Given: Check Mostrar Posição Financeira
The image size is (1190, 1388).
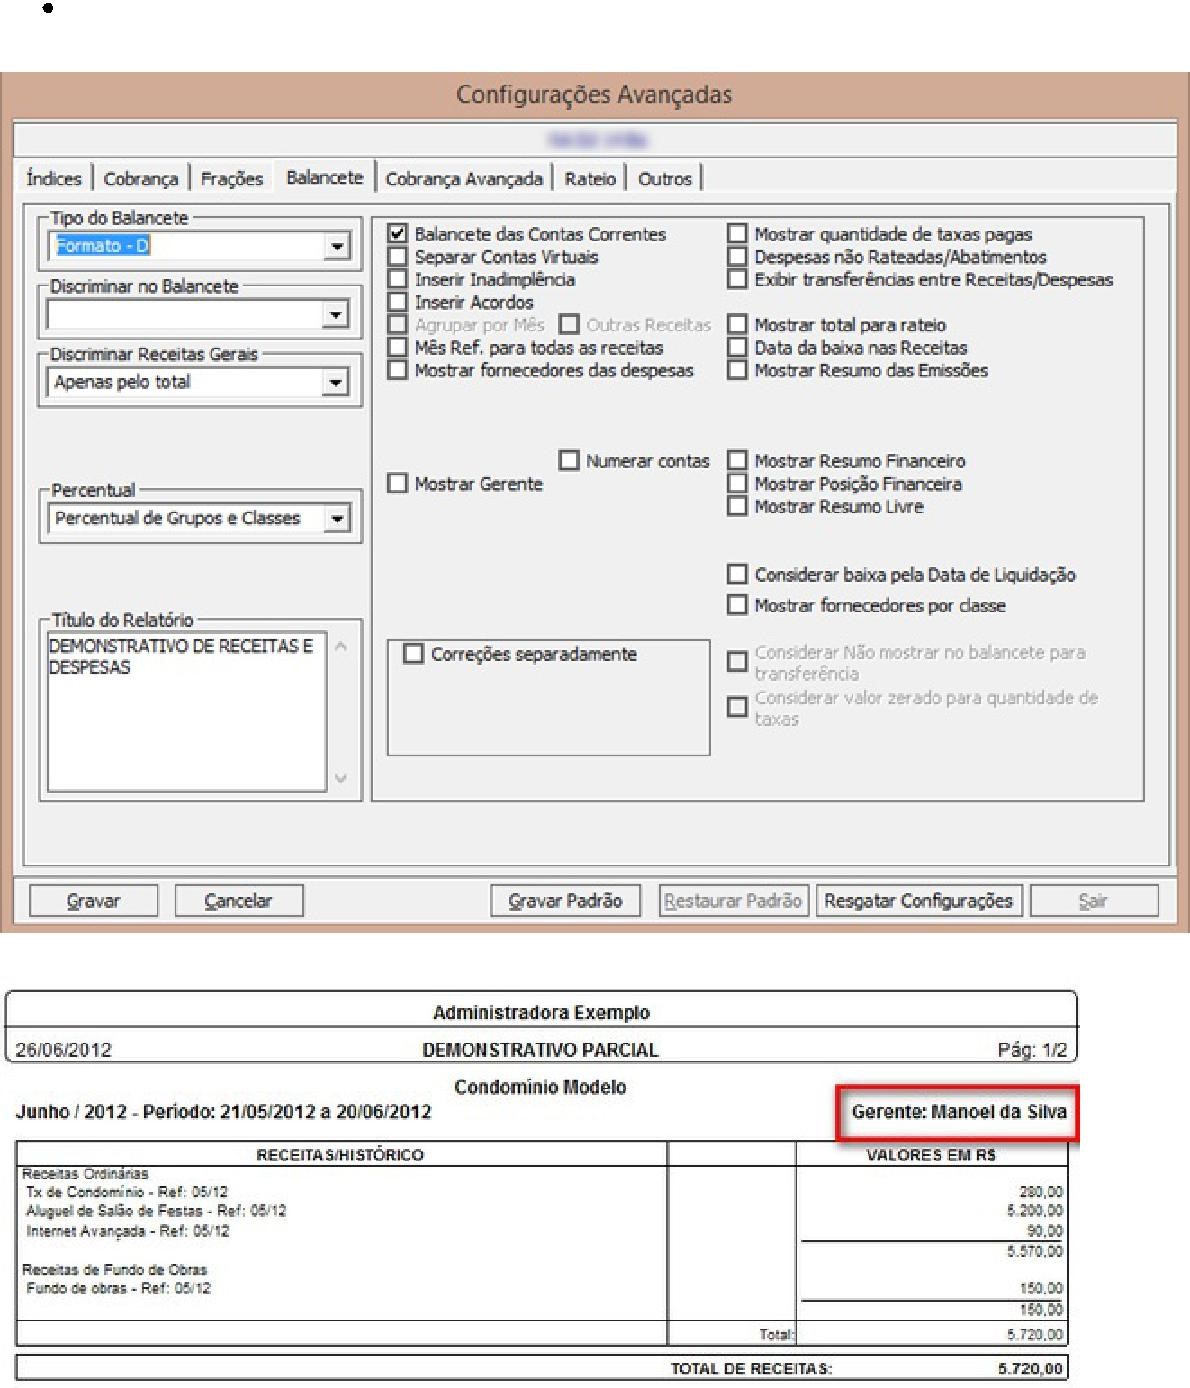Looking at the screenshot, I should coord(737,483).
